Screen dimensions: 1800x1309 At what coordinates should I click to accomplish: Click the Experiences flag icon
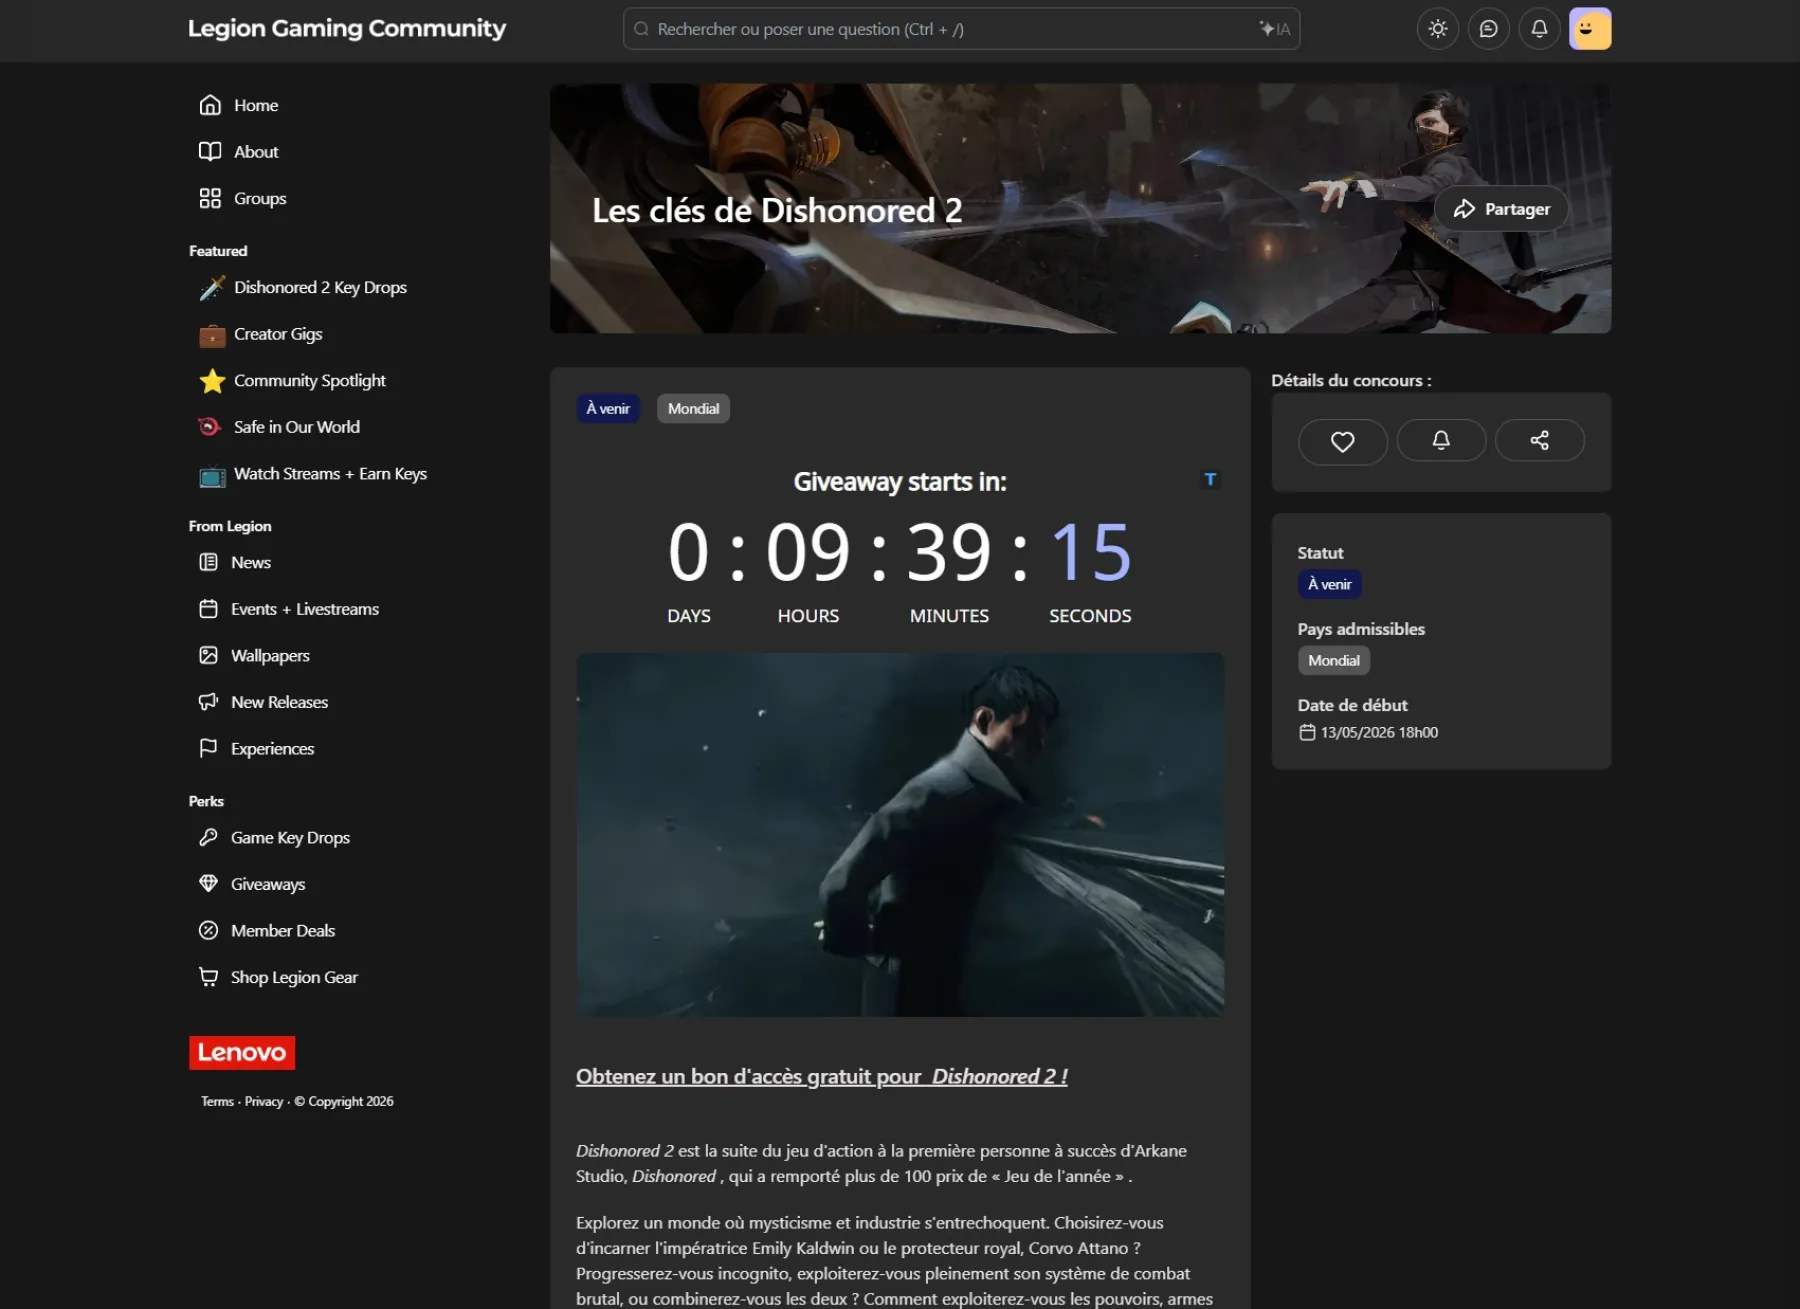pos(208,748)
